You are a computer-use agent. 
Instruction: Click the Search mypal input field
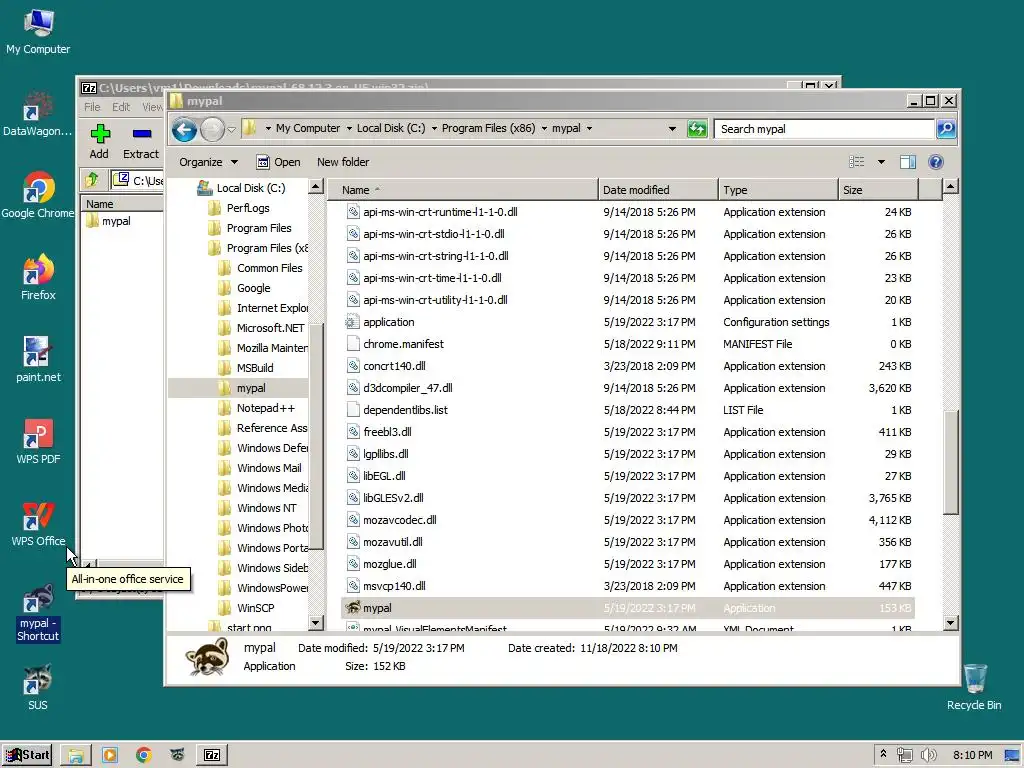coord(824,129)
